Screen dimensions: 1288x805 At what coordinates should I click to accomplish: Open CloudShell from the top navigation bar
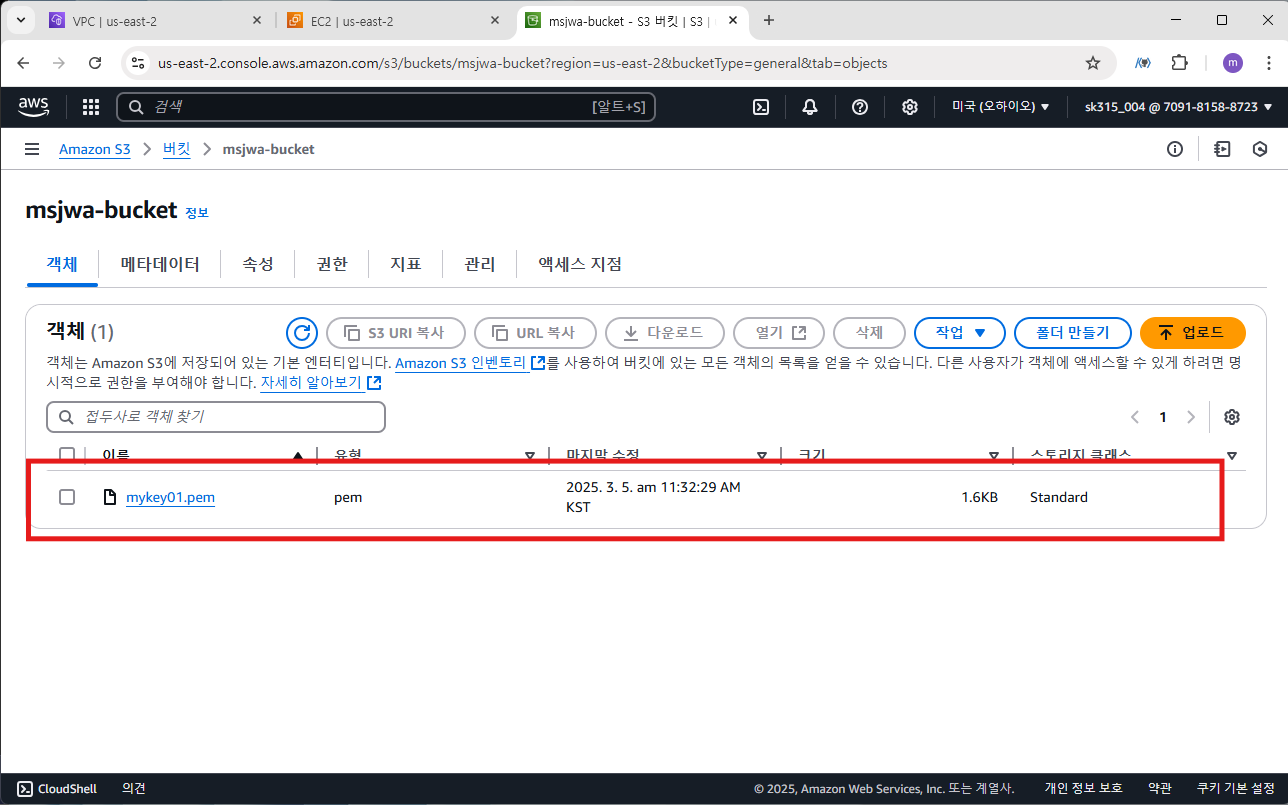click(761, 107)
